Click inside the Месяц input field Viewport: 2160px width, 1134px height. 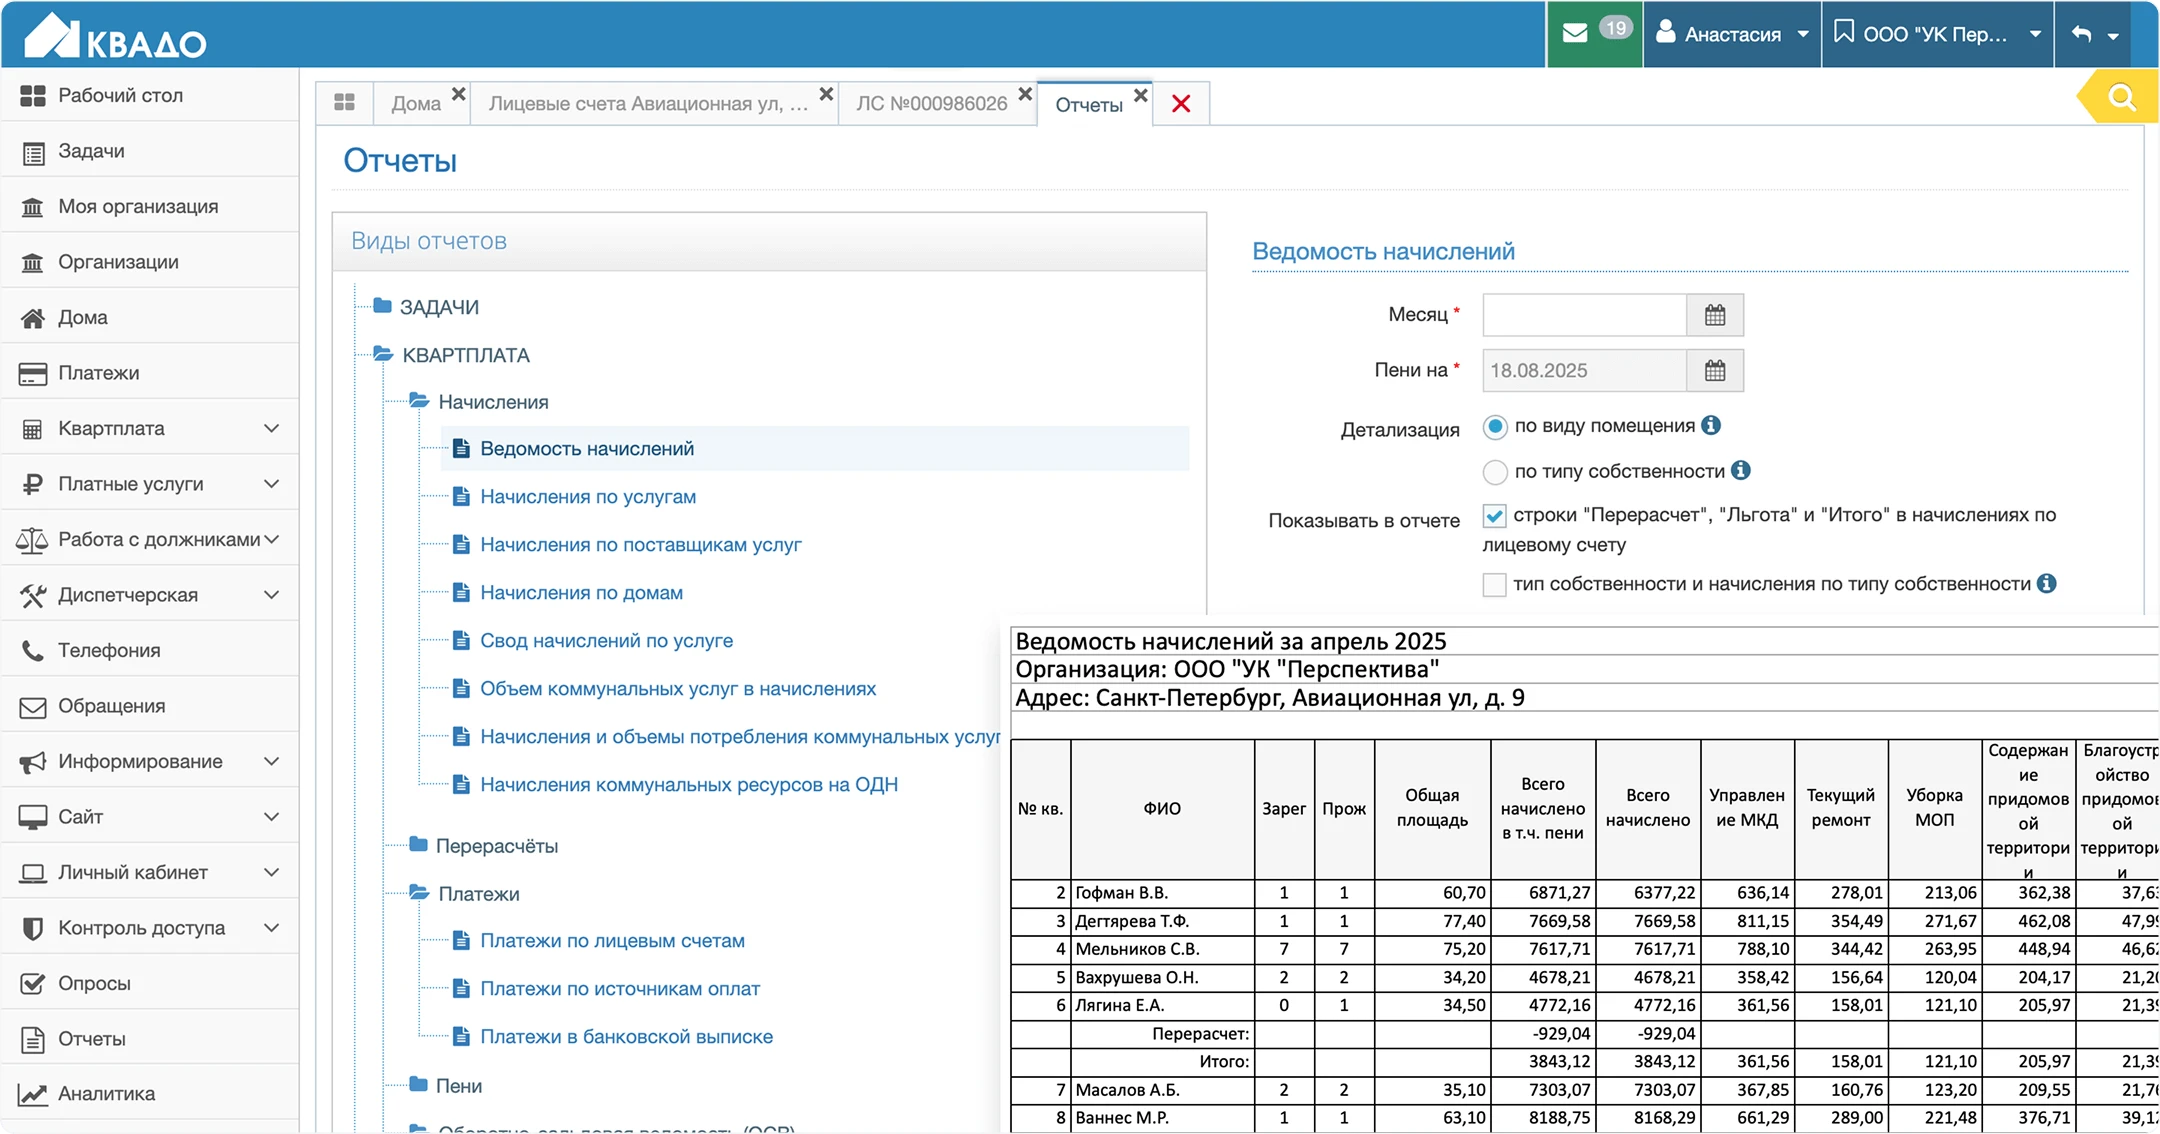point(1585,314)
